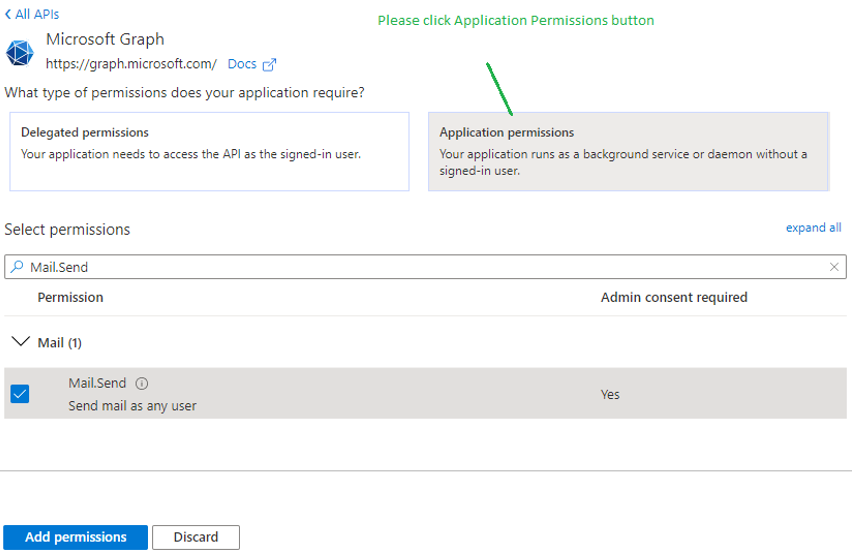Click the external link icon beside Docs
The width and height of the screenshot is (852, 553).
tap(270, 65)
